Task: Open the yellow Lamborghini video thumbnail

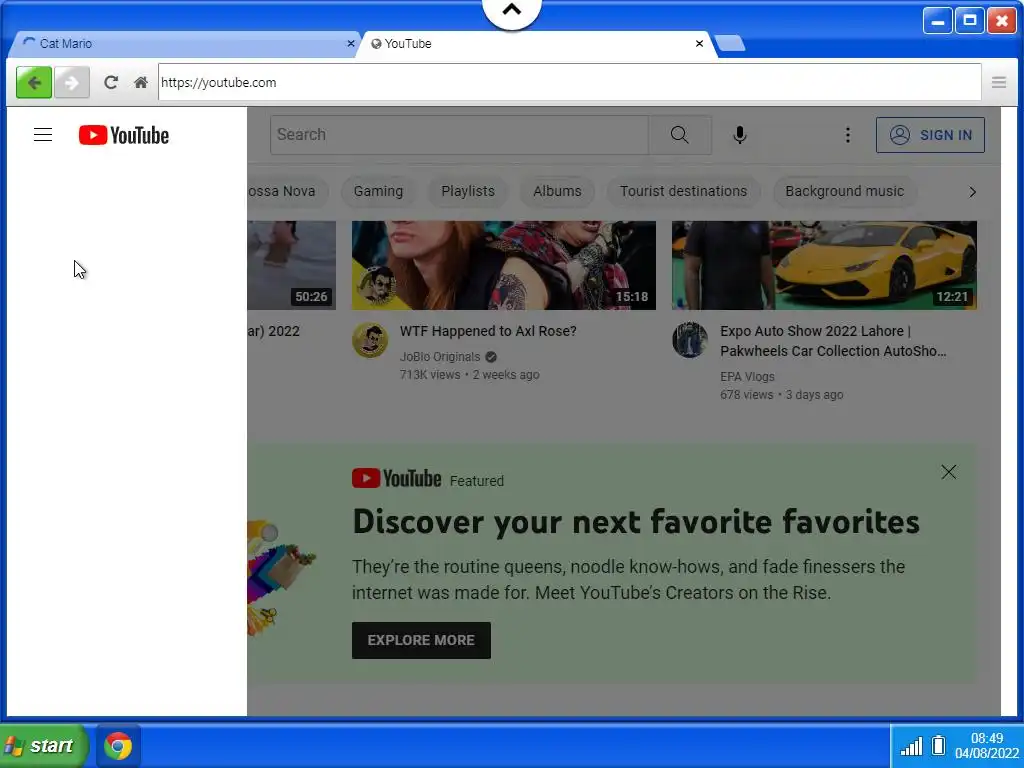Action: point(825,265)
